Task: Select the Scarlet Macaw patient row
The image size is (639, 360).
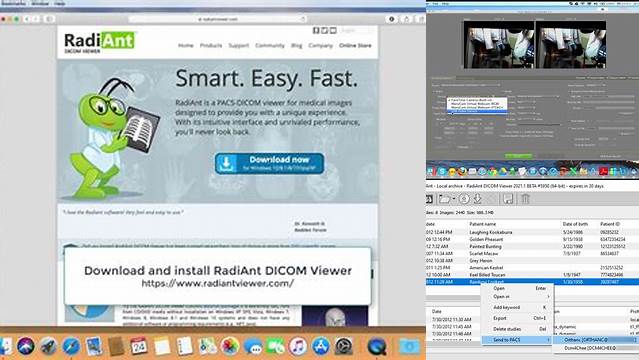Action: tap(532, 253)
